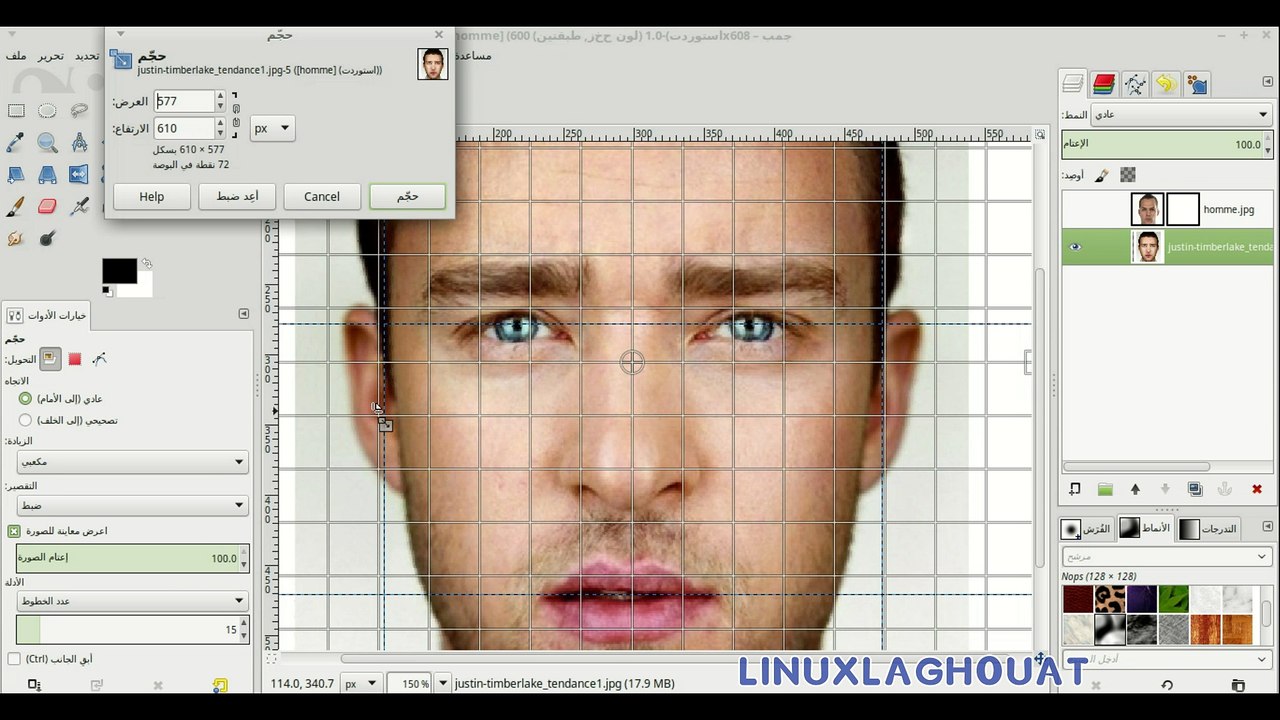
Task: Open px unit dropdown in scale dialog
Action: [272, 128]
